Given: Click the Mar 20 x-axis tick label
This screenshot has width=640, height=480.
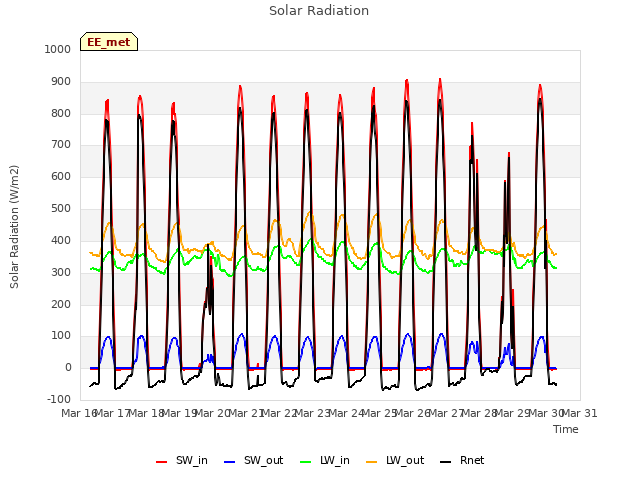Looking at the screenshot, I should coord(213,413).
